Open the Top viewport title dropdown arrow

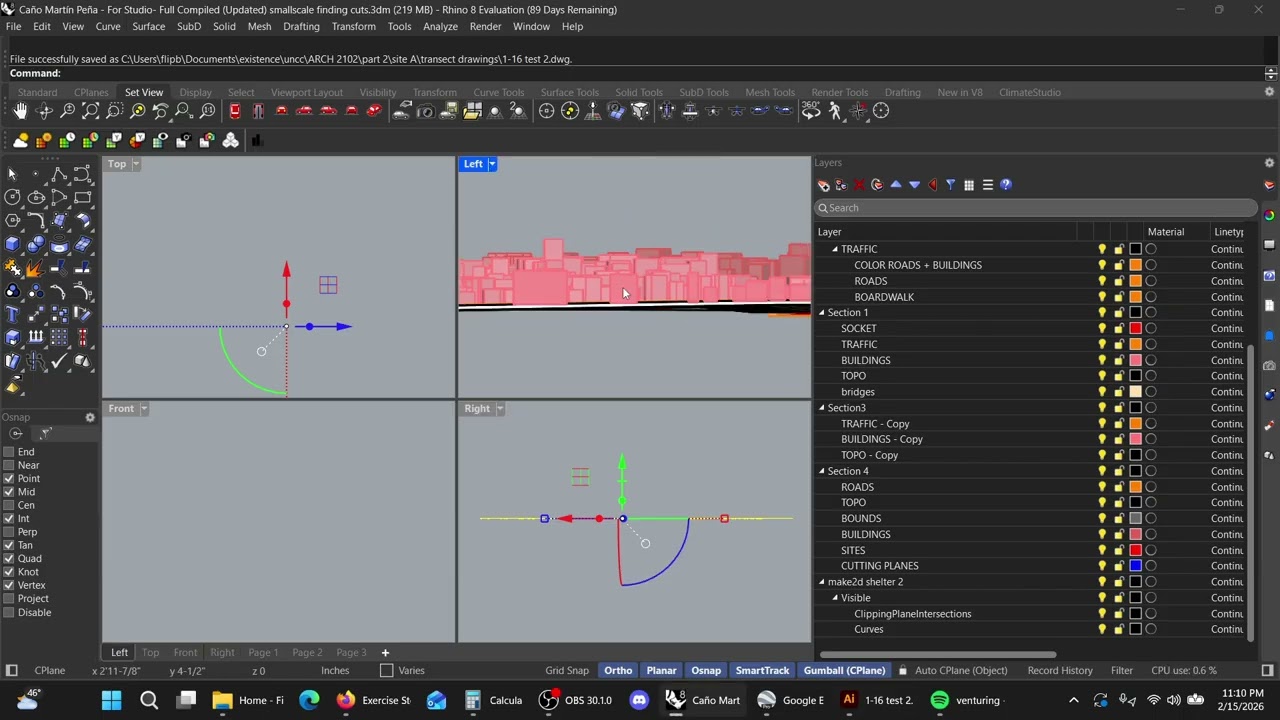click(x=136, y=164)
